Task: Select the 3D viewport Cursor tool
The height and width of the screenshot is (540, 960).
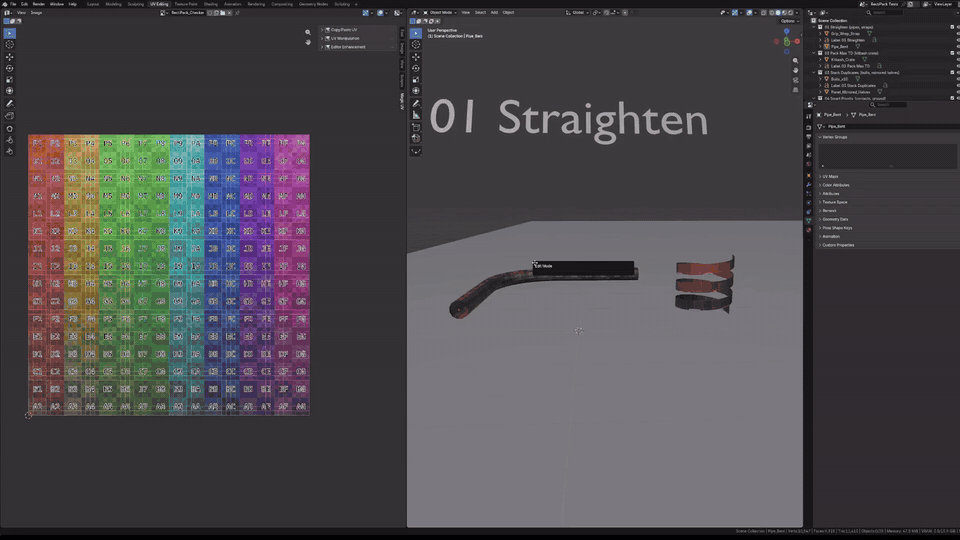Action: coord(416,45)
